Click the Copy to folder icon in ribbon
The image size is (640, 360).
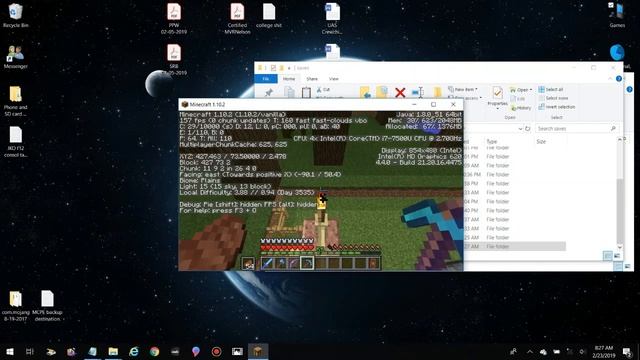coord(382,92)
